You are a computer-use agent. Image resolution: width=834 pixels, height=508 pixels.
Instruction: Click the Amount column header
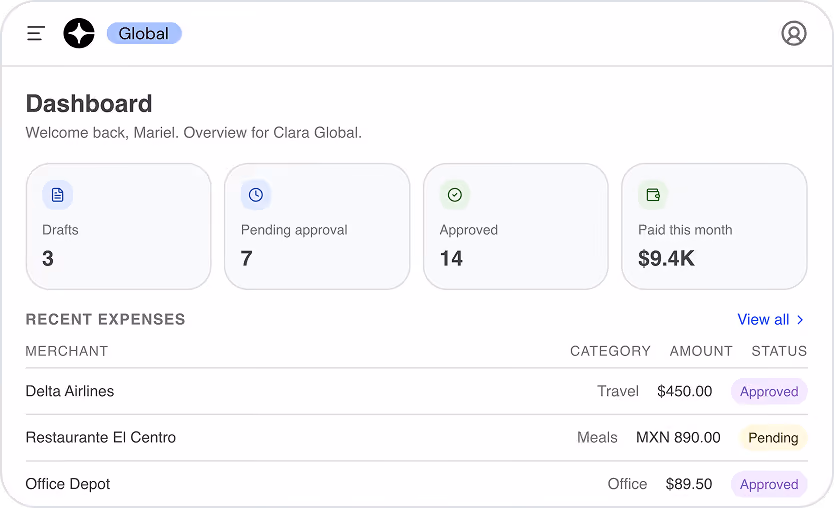pyautogui.click(x=700, y=351)
